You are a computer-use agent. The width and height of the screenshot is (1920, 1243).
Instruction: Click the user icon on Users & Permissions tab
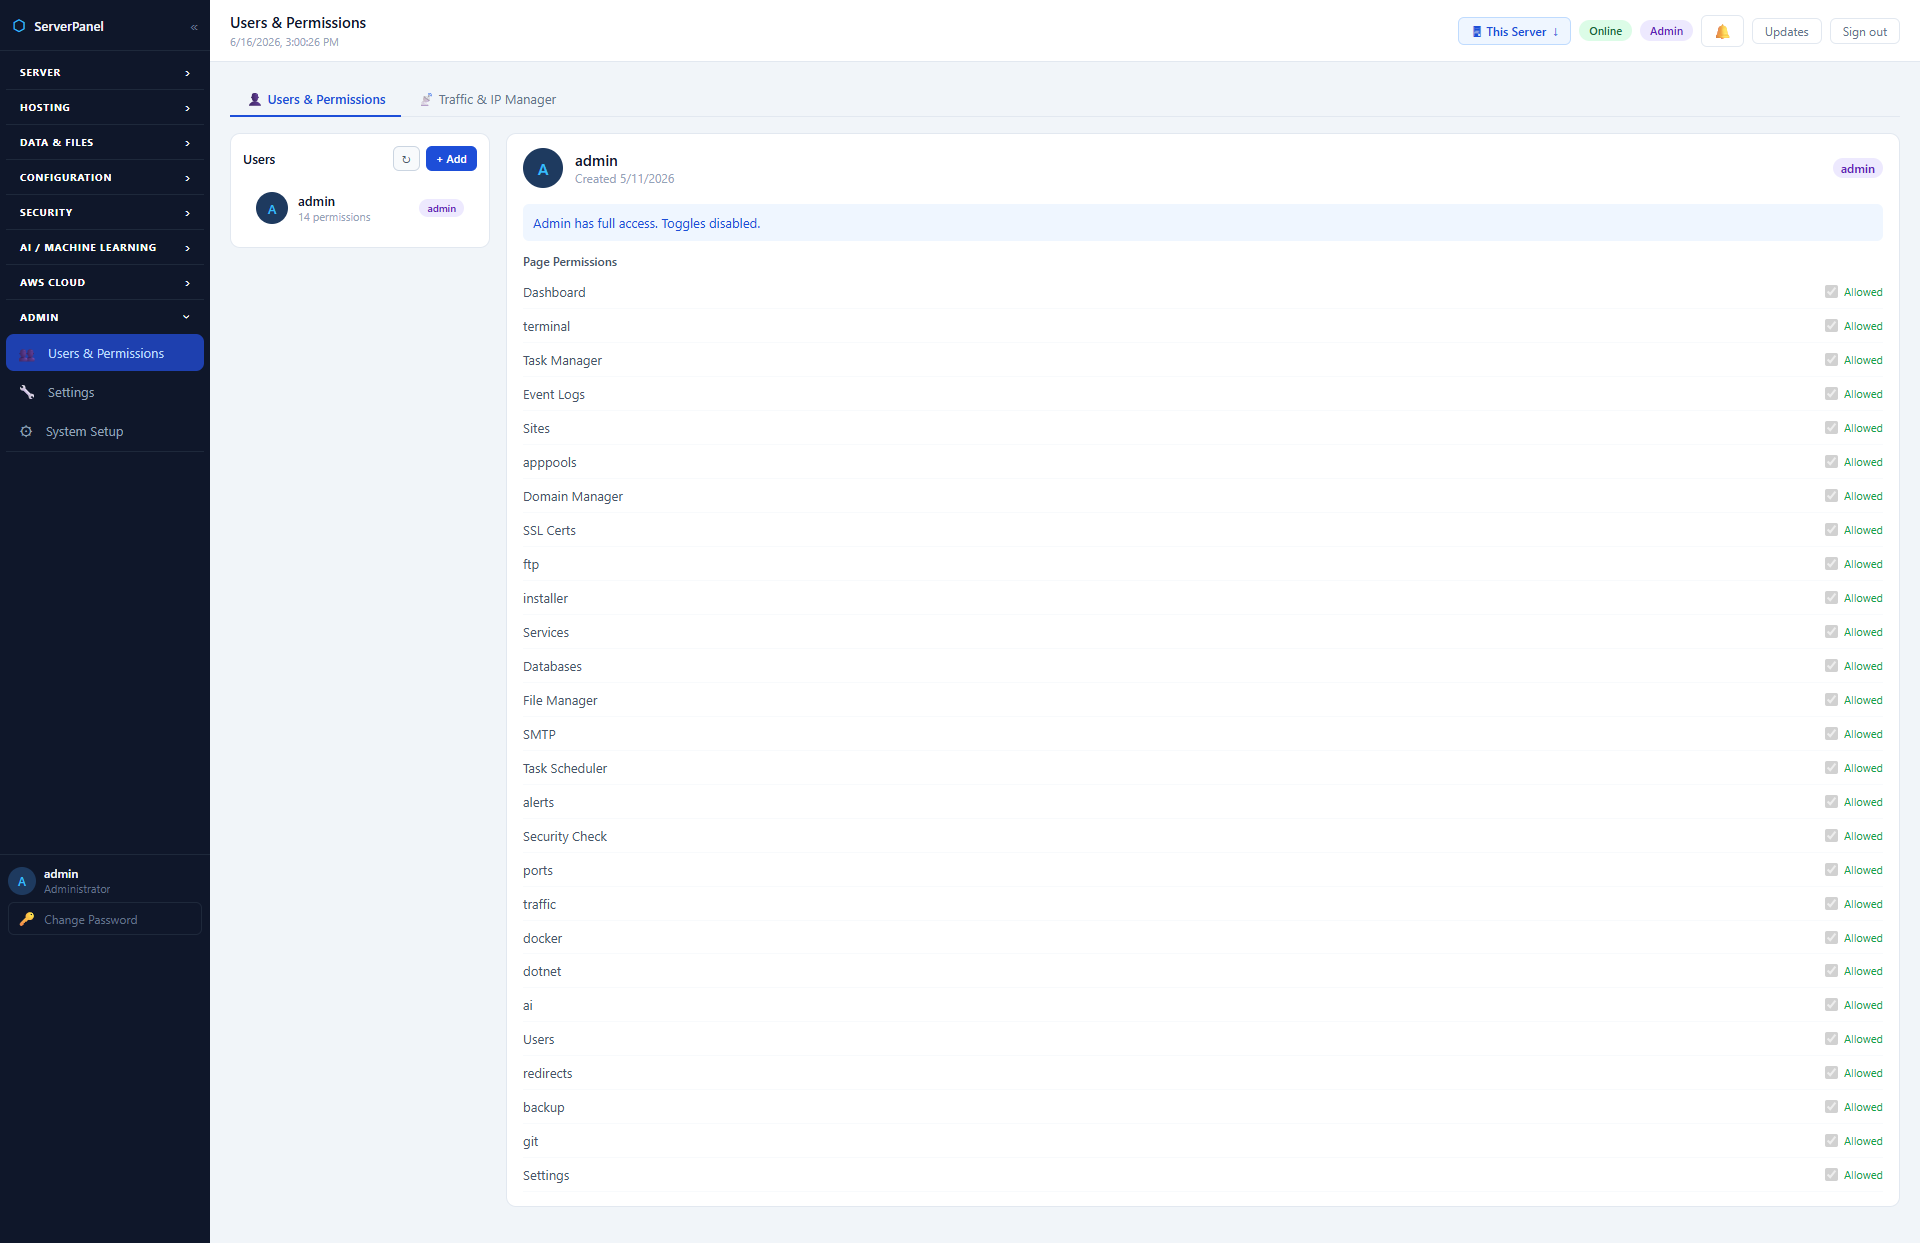pos(255,99)
